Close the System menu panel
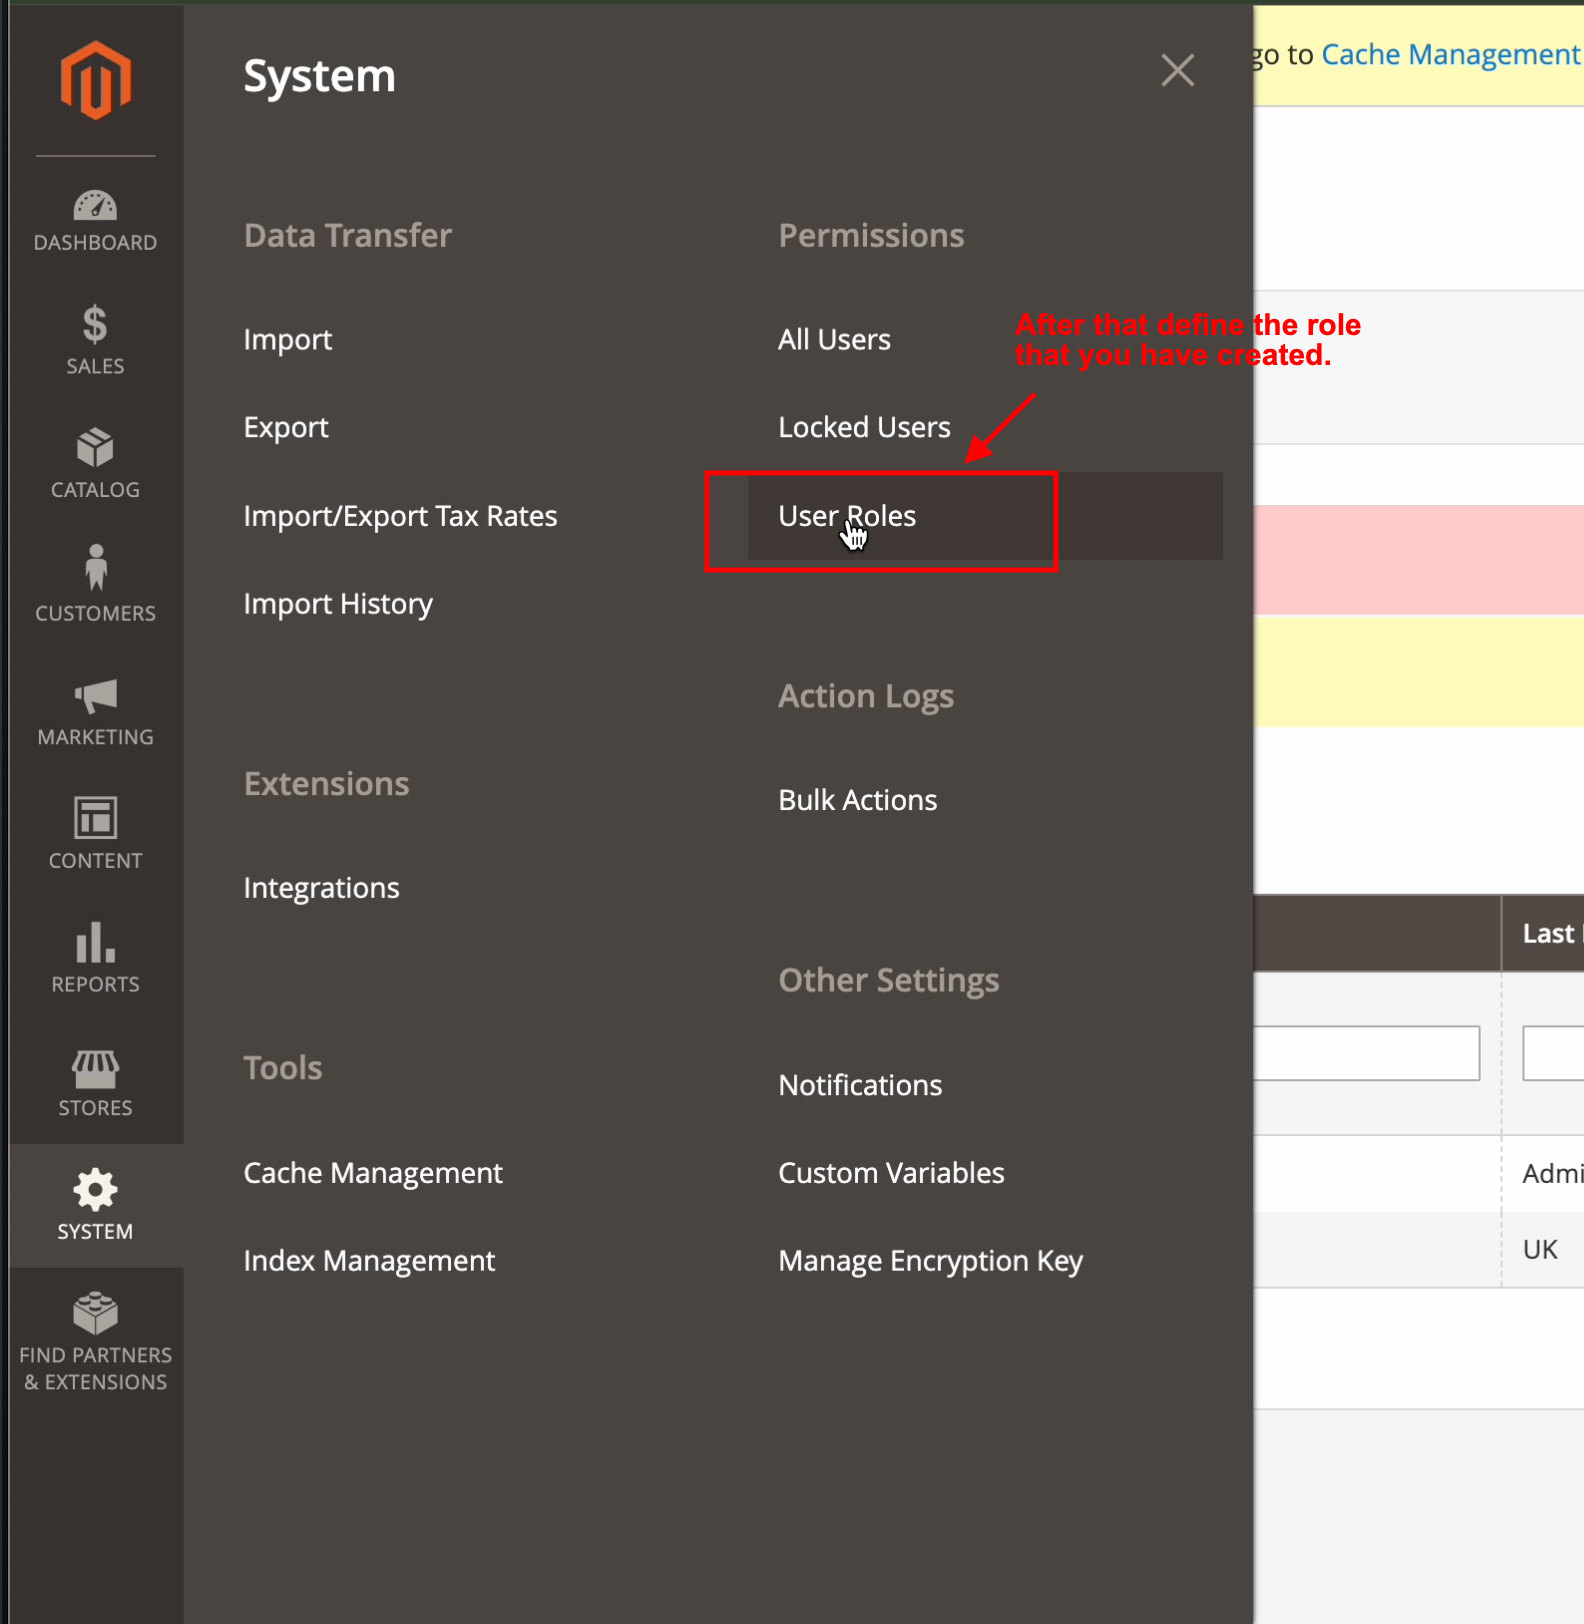This screenshot has width=1584, height=1624. (x=1177, y=71)
